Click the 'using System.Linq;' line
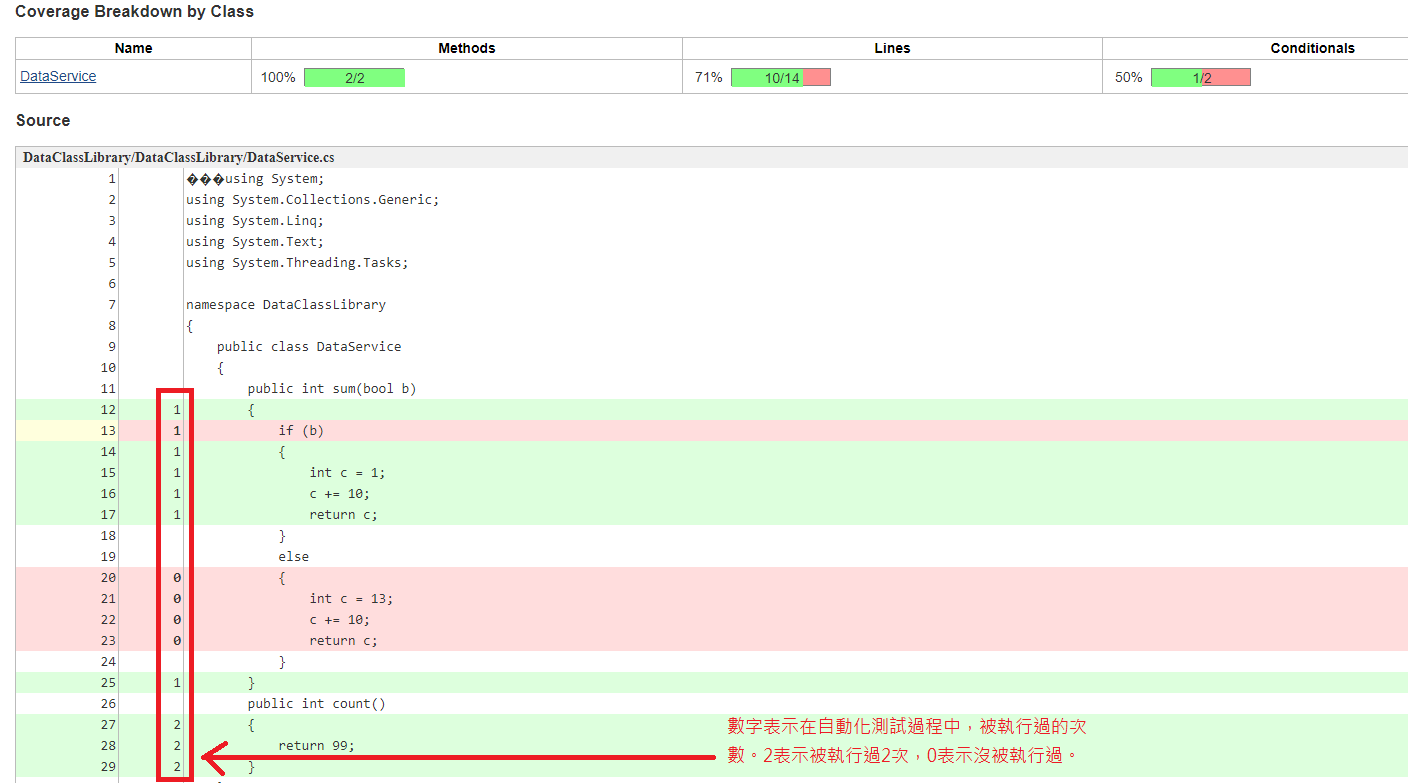Viewport: 1408px width, 783px height. (255, 221)
